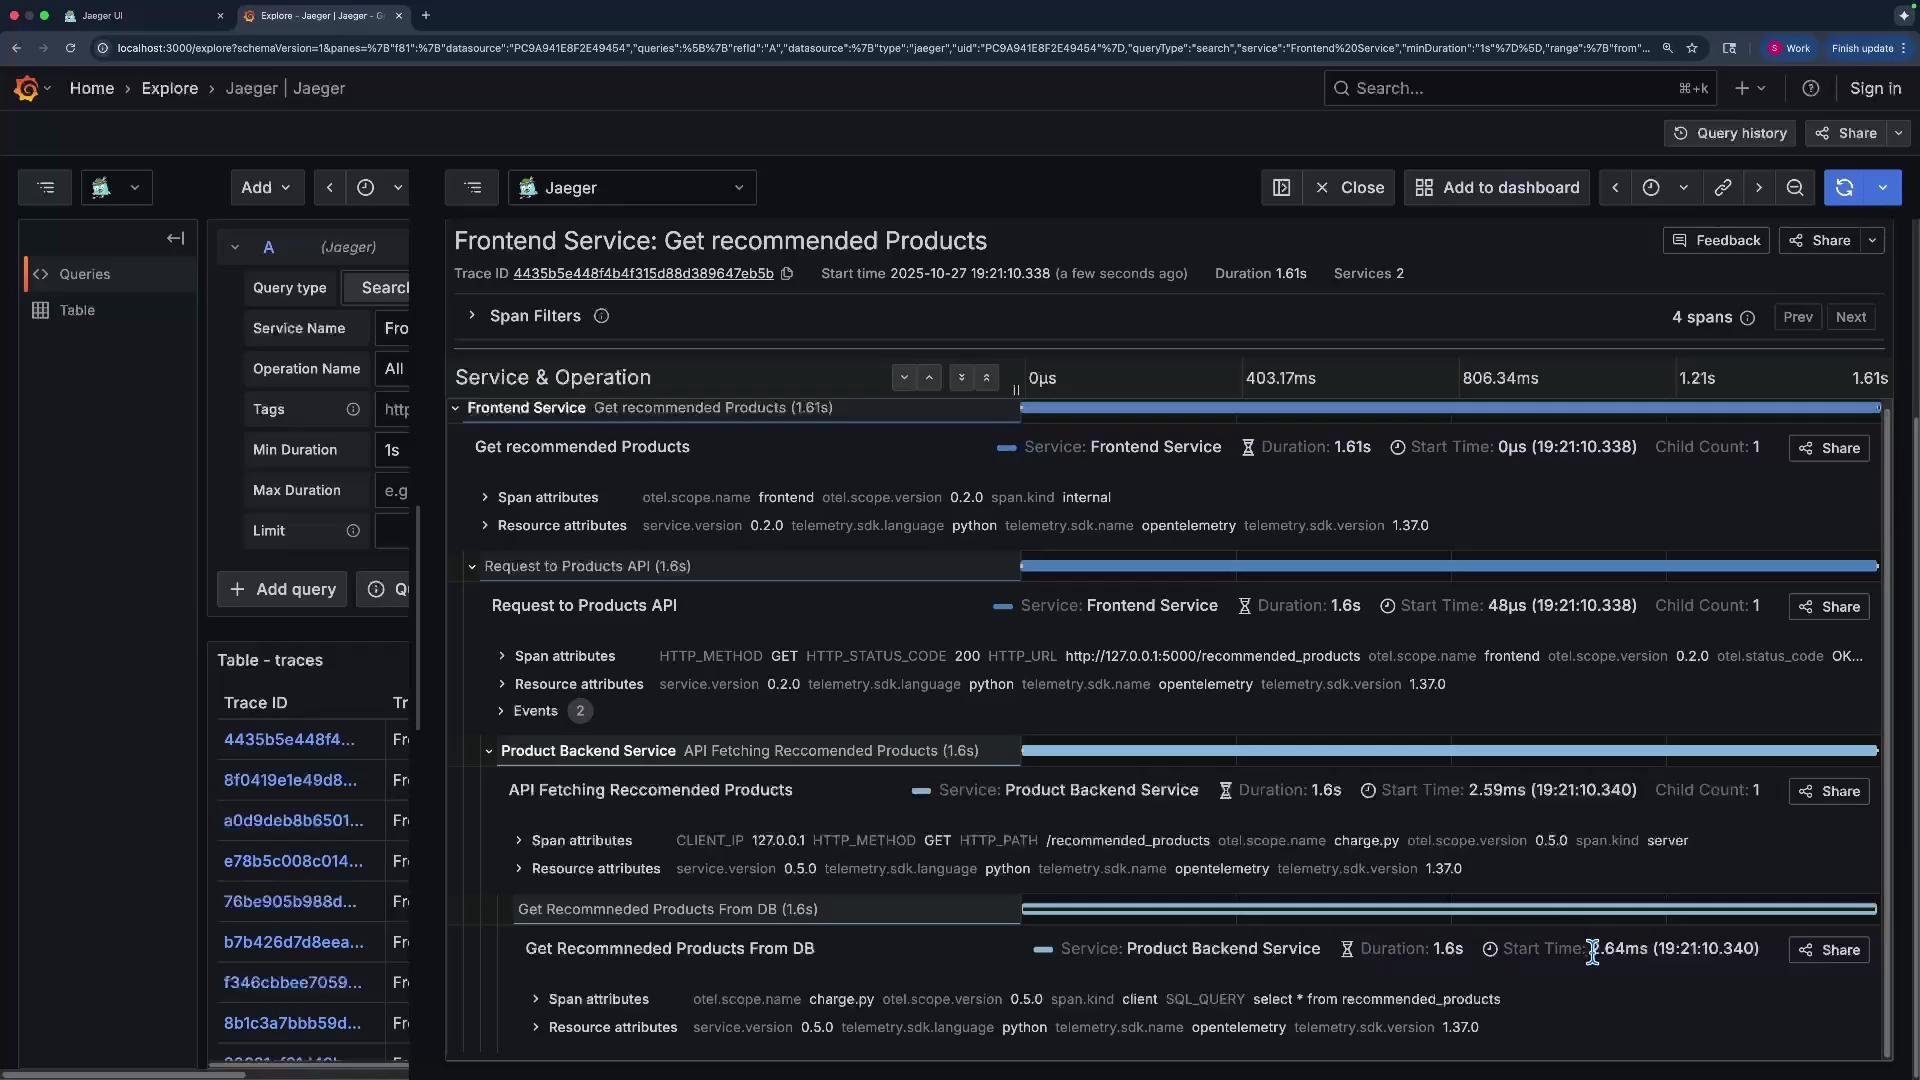Close the right Explore pane
The height and width of the screenshot is (1080, 1920).
tap(1349, 188)
